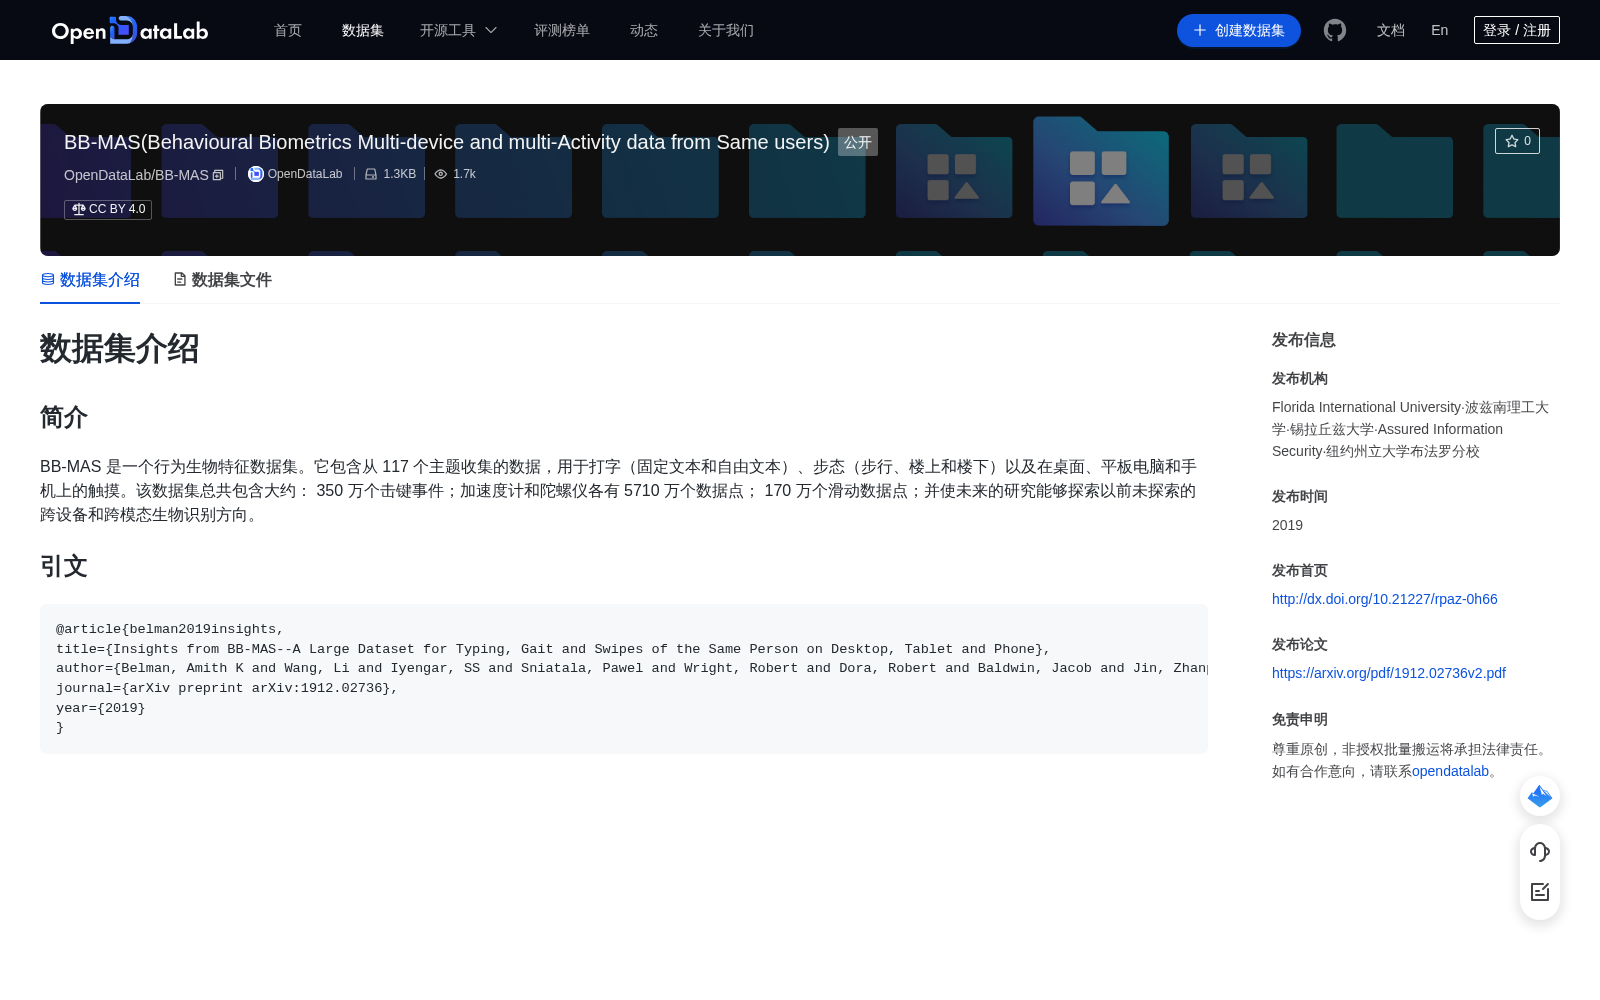Image resolution: width=1600 pixels, height=1000 pixels.
Task: Click the 发布时间 value 2019
Action: [x=1287, y=525]
